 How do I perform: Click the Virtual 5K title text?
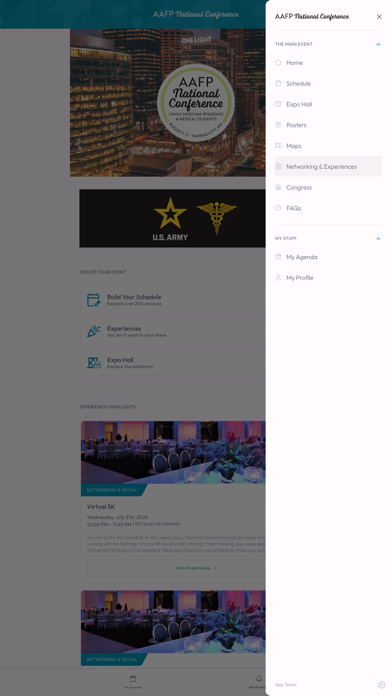pyautogui.click(x=101, y=506)
